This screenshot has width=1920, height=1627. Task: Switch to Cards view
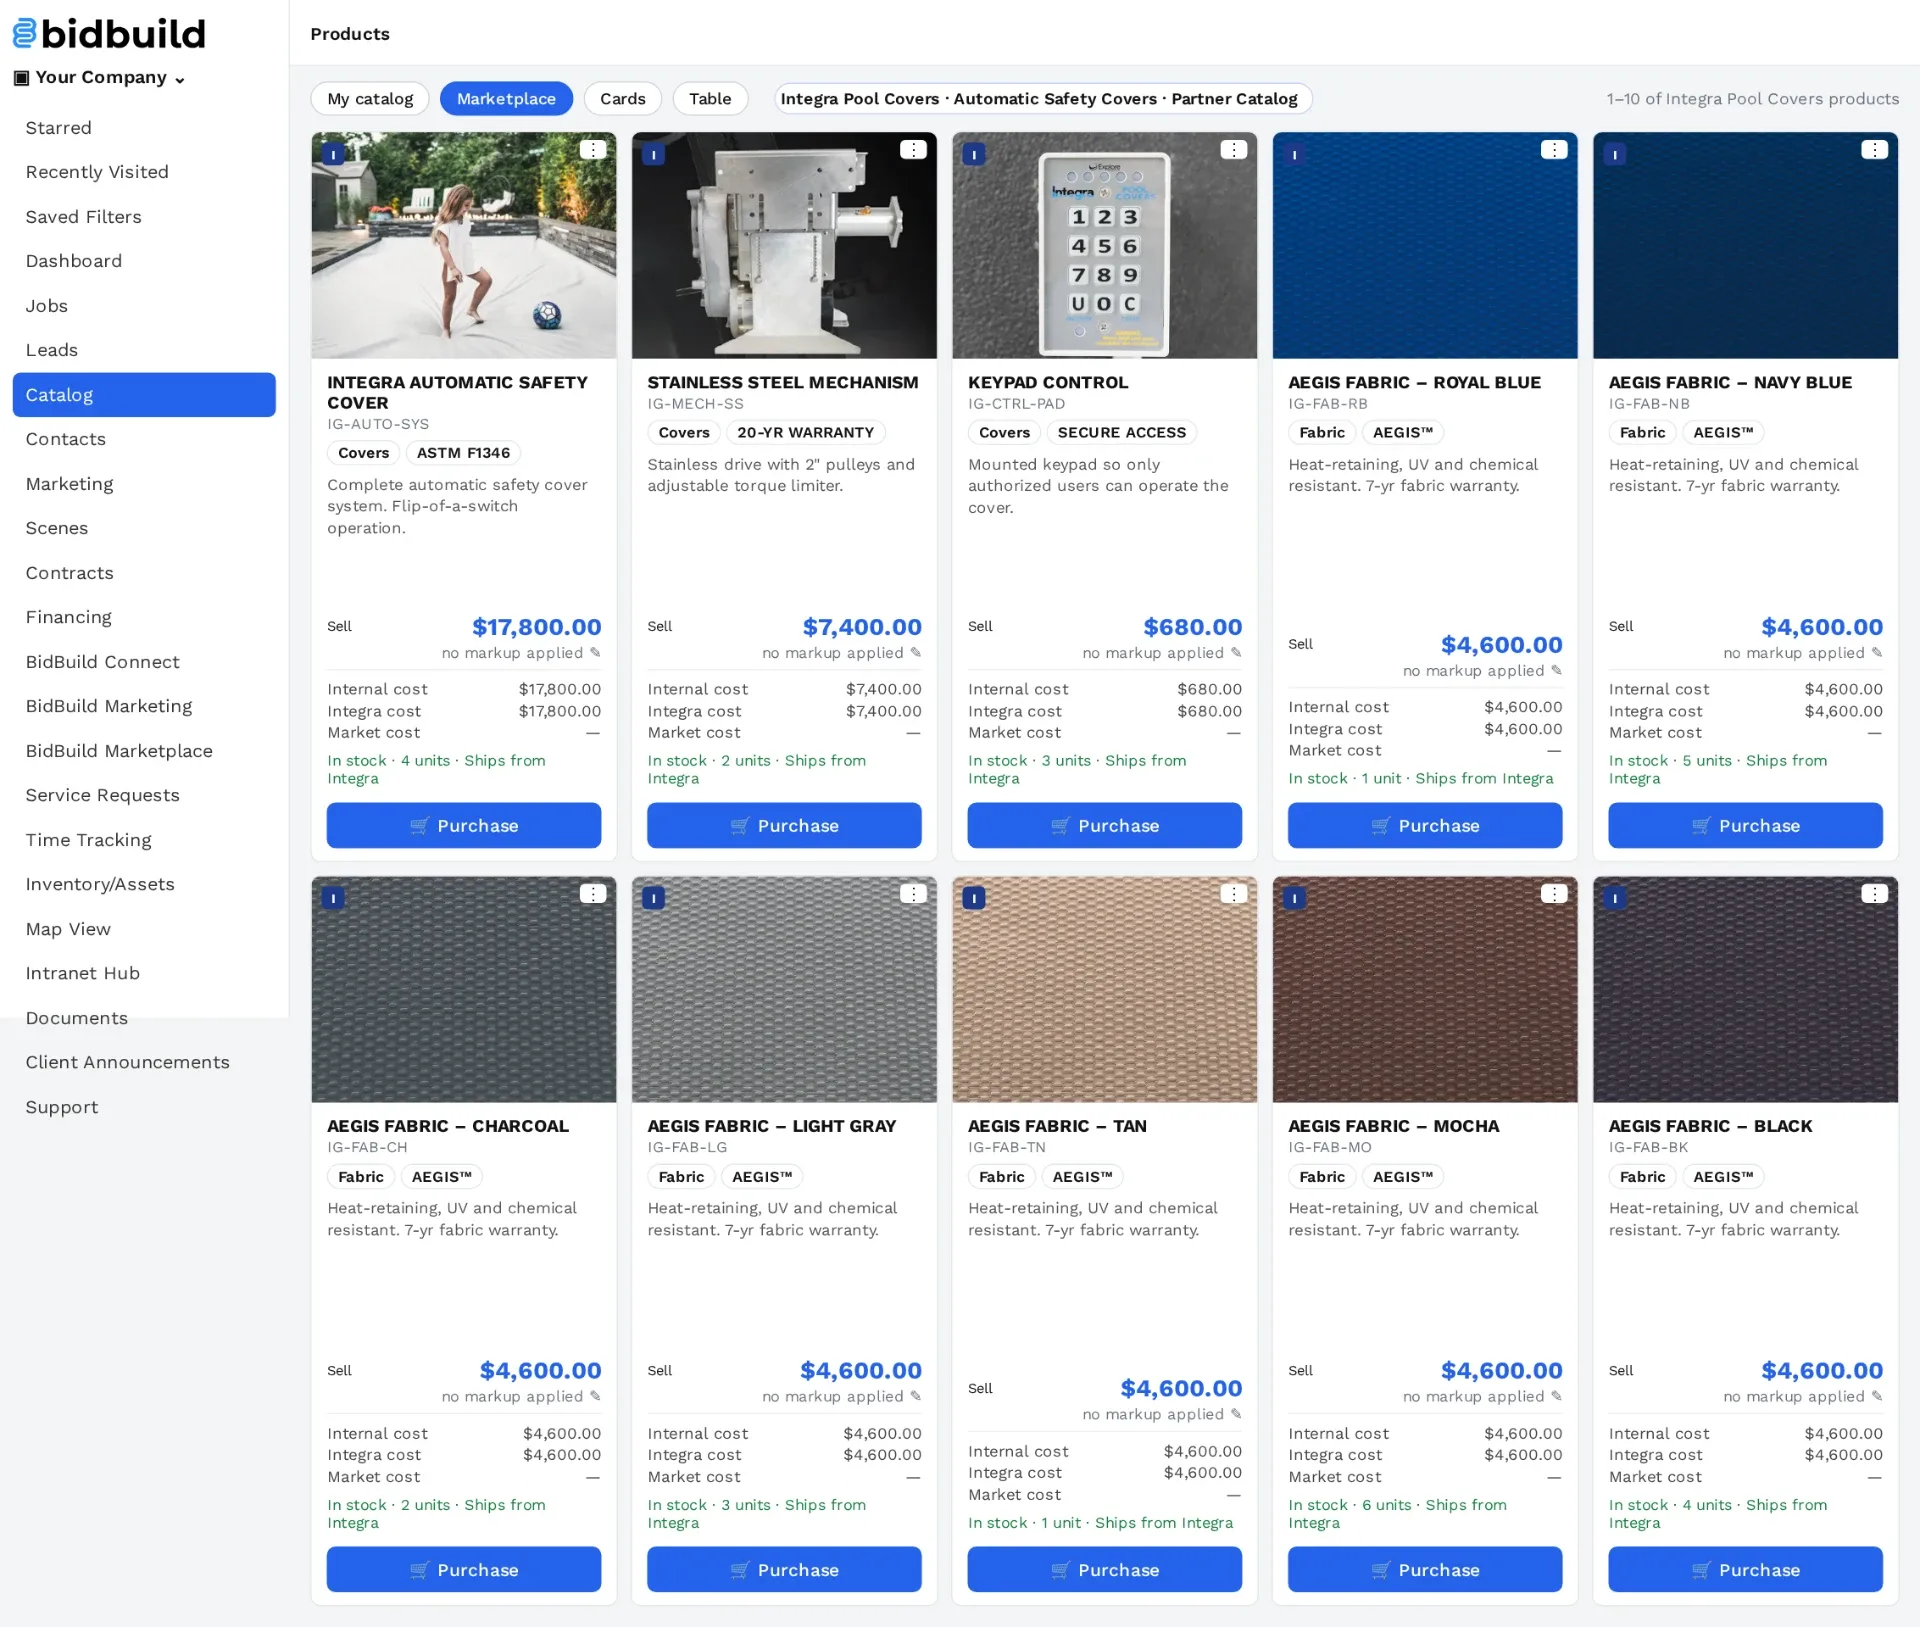(x=623, y=98)
